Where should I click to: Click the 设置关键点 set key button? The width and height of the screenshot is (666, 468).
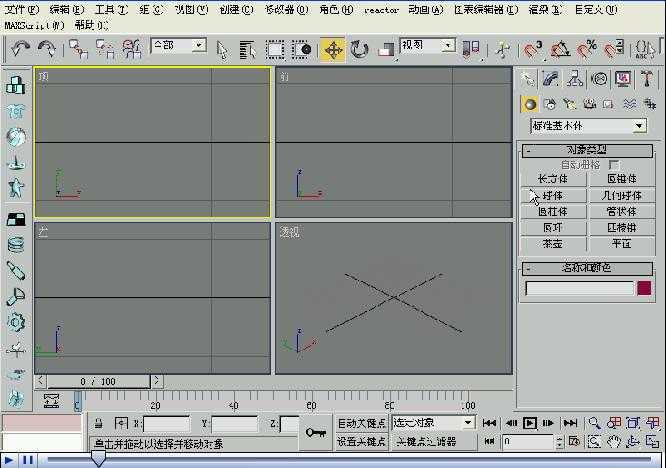click(x=361, y=442)
